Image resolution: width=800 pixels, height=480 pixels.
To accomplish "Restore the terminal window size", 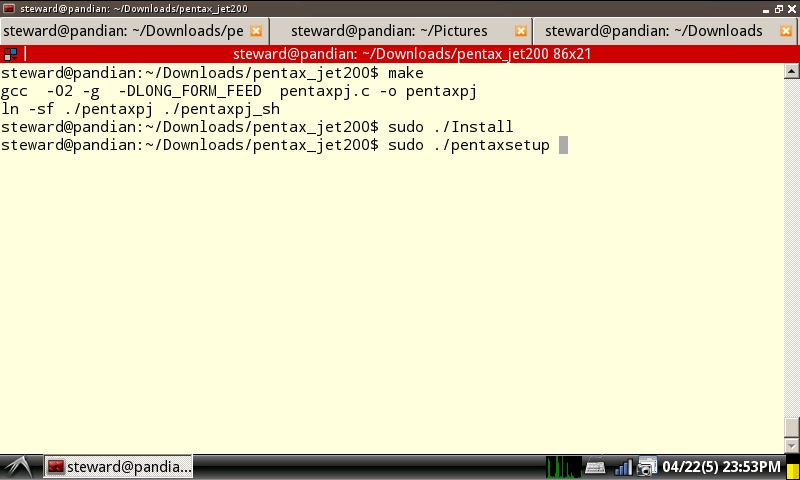I will click(x=779, y=9).
